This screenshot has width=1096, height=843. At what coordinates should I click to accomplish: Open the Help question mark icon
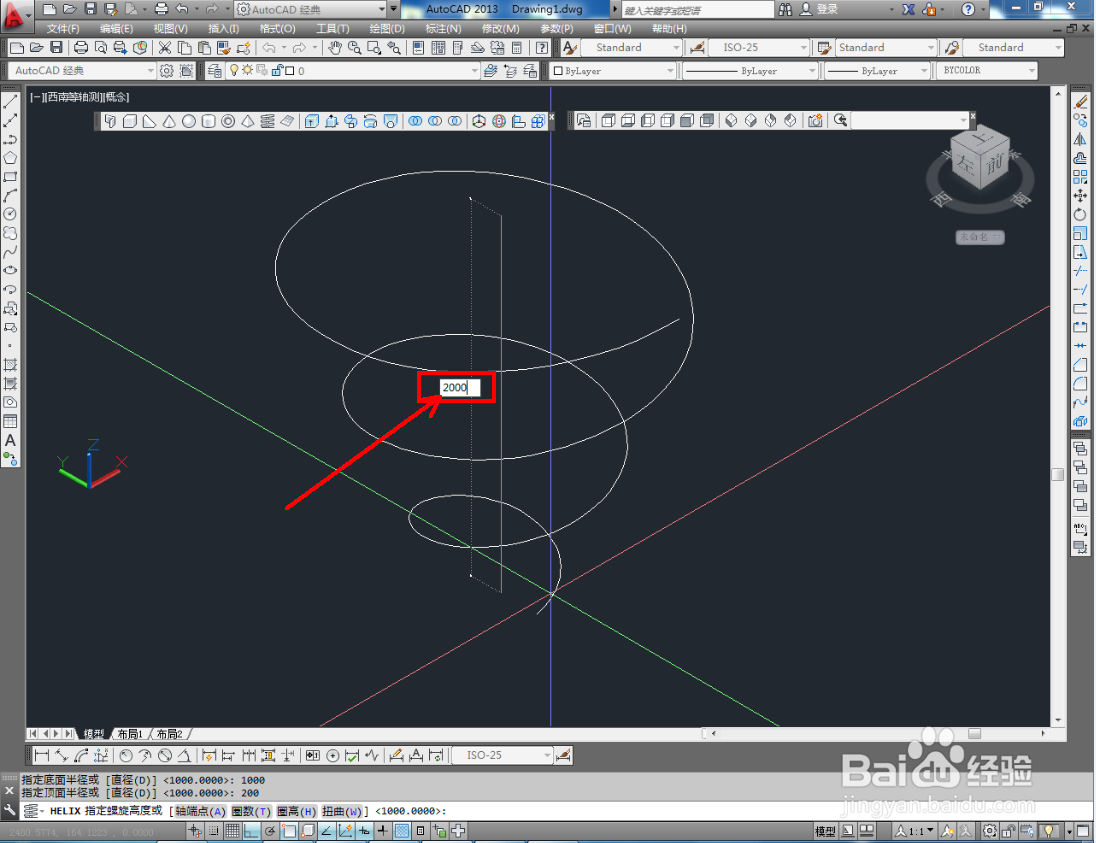pyautogui.click(x=542, y=48)
